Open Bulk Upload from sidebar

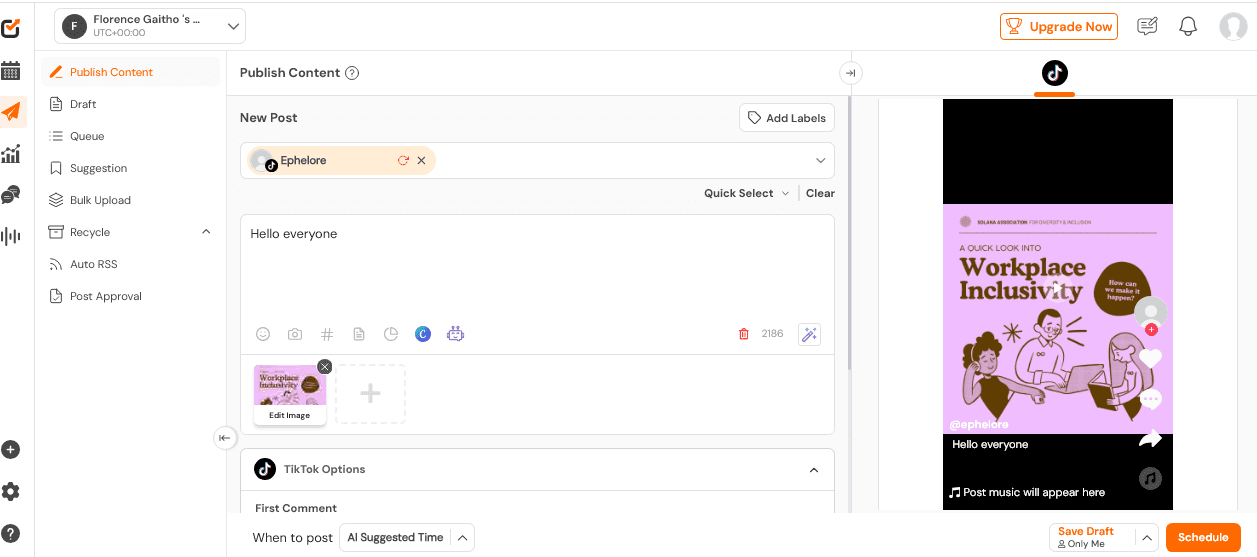[x=100, y=200]
